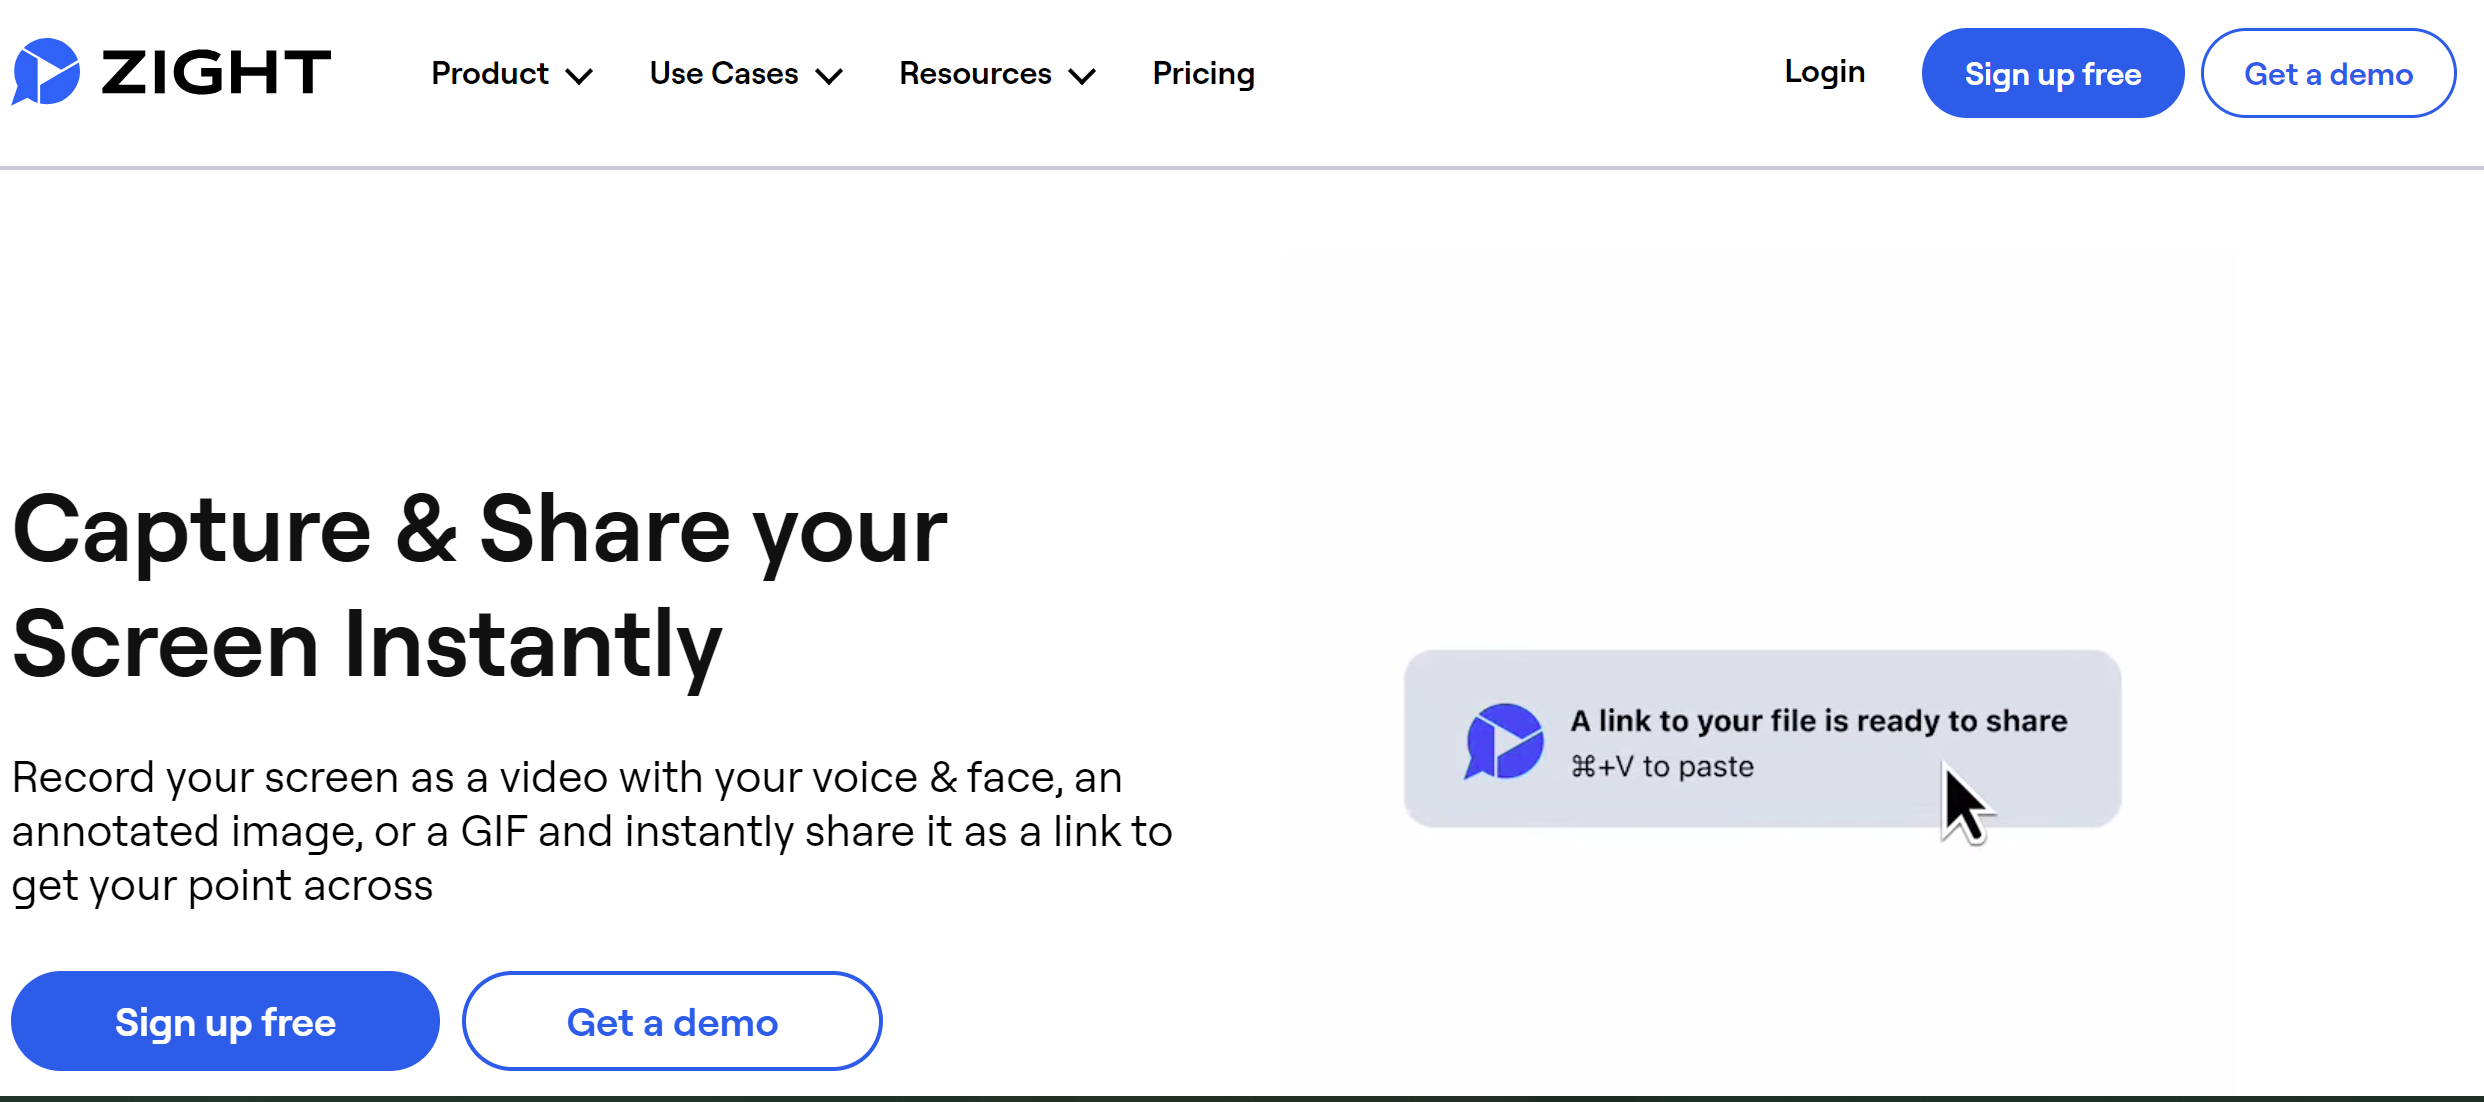Expand the Use Cases chevron arrow
This screenshot has width=2484, height=1102.
829,76
